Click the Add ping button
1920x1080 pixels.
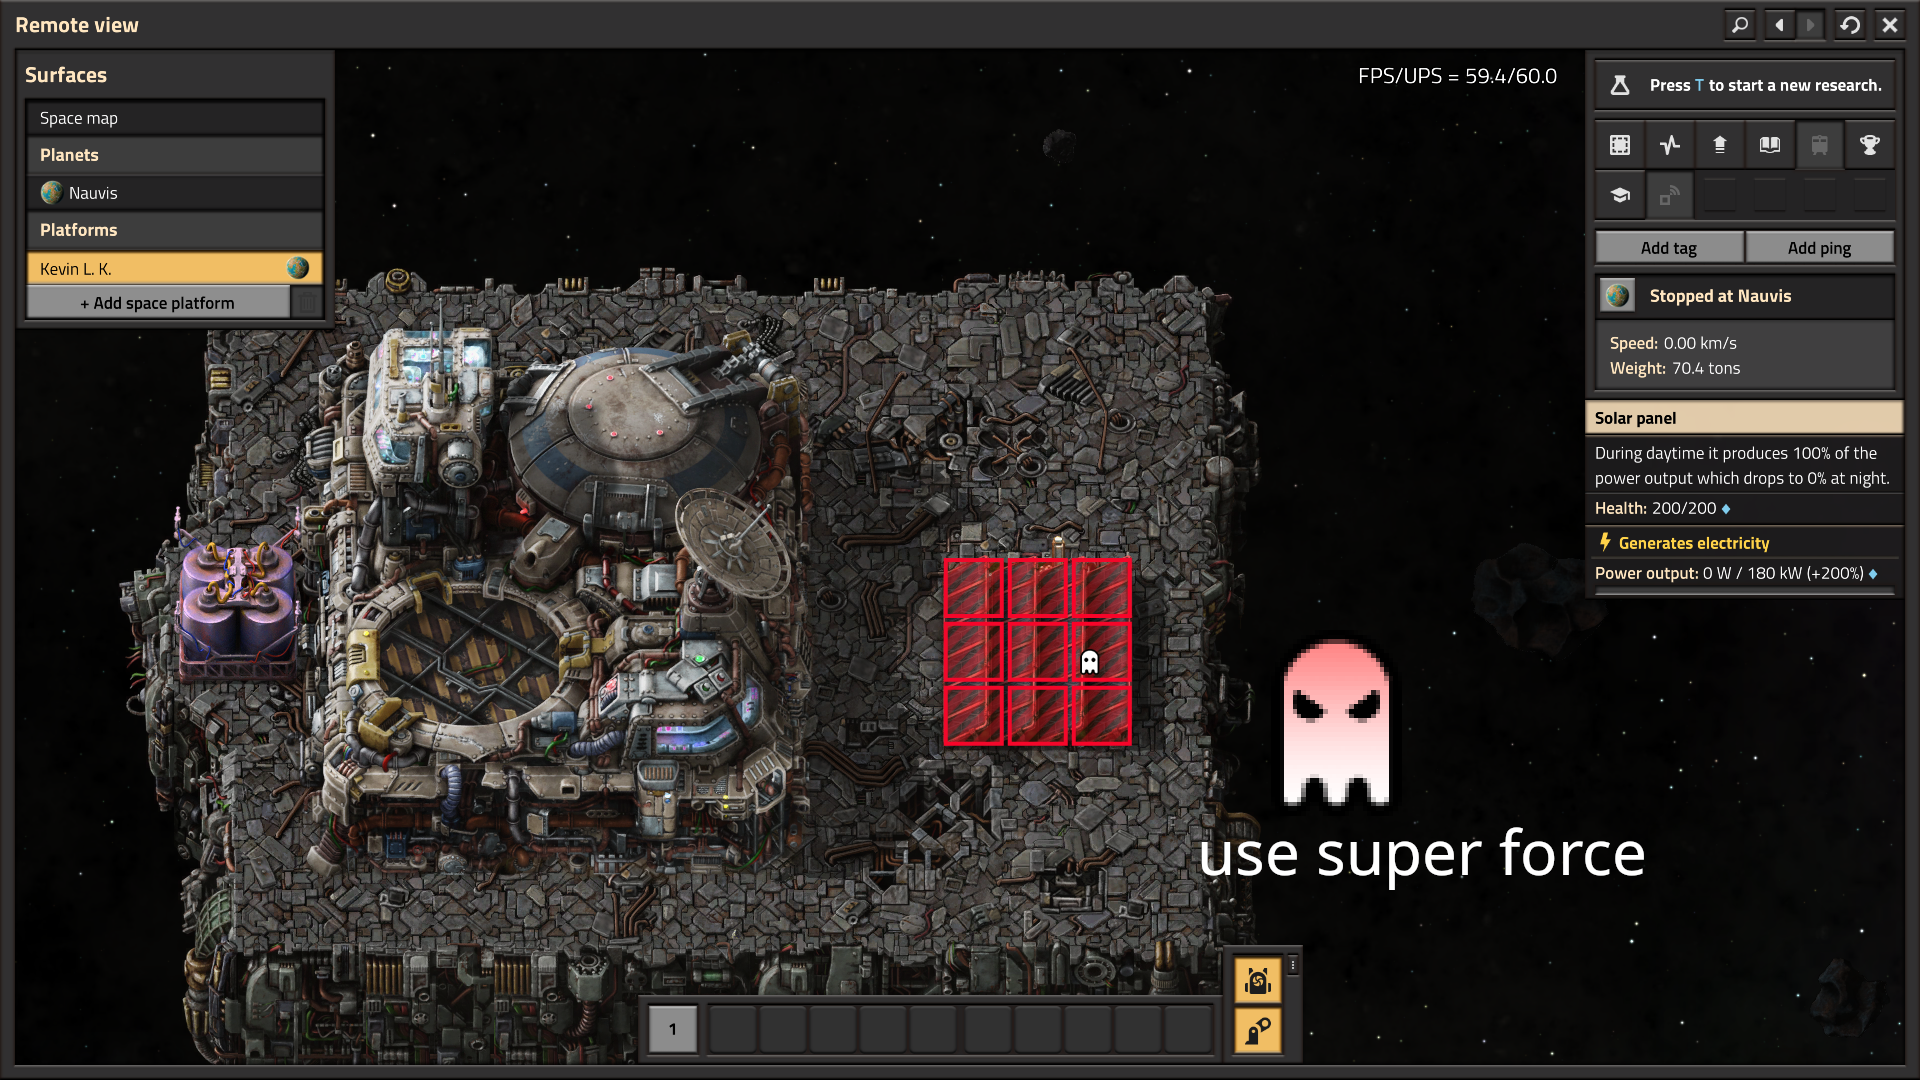pos(1820,248)
